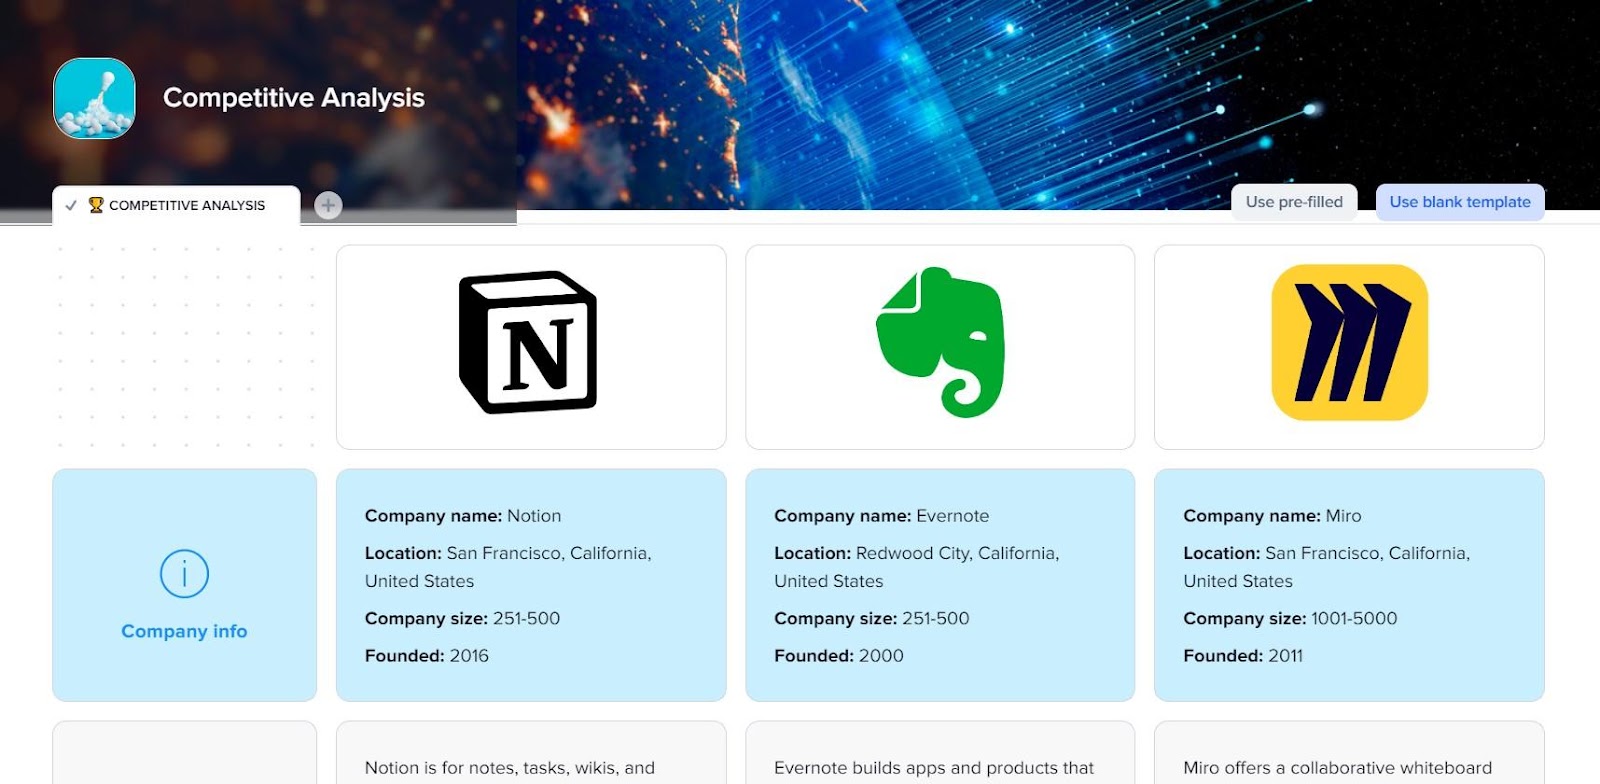This screenshot has width=1600, height=784.
Task: Click the 'Evernote builds apps and products' description
Action: [x=934, y=768]
